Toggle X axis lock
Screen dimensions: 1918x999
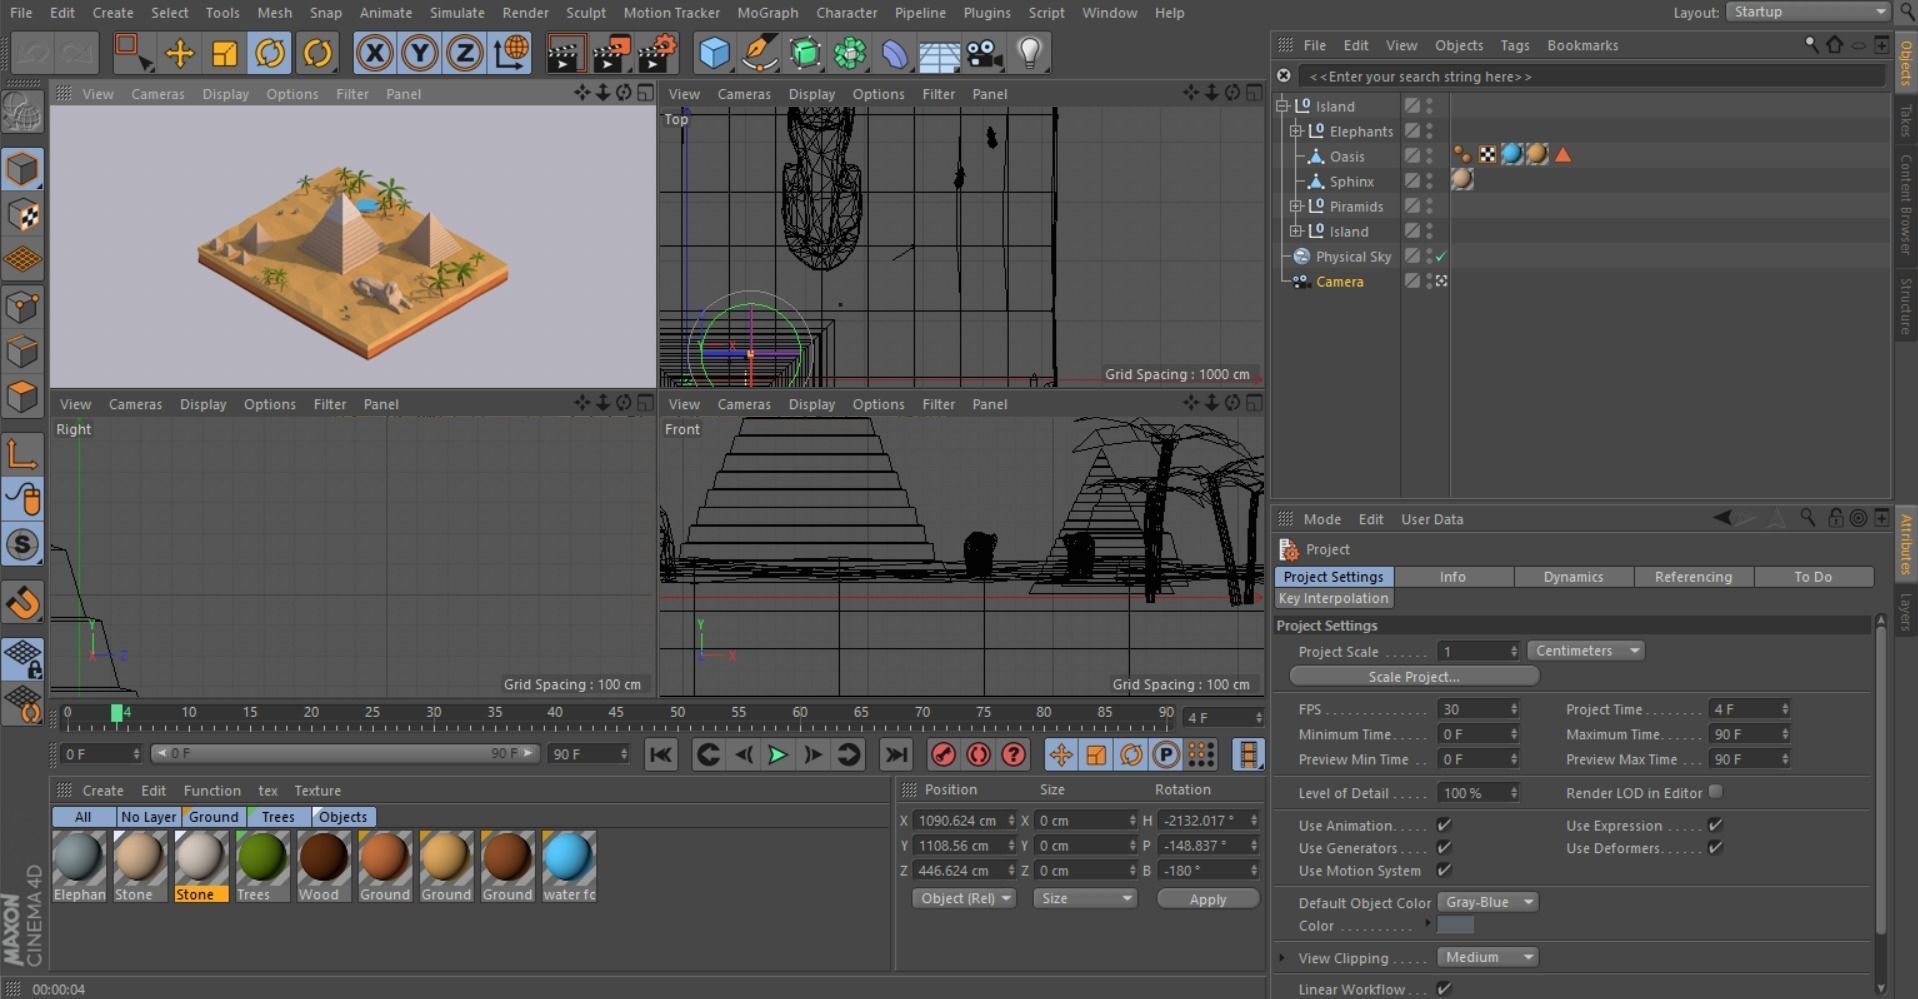click(x=374, y=52)
